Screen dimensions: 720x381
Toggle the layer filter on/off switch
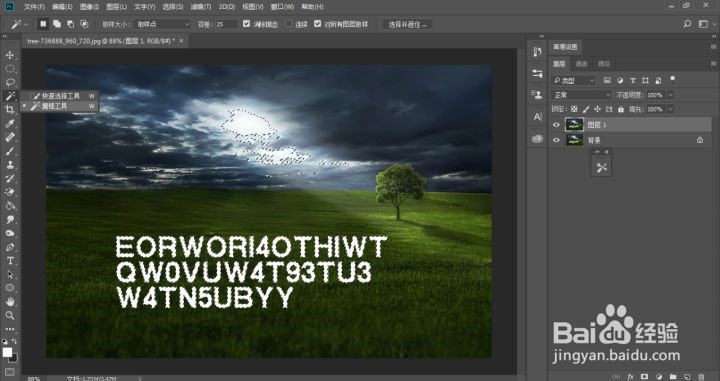click(x=673, y=79)
